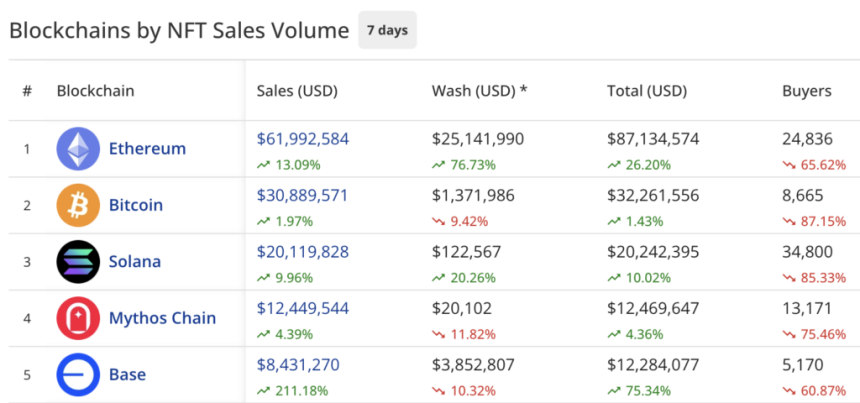860x403 pixels.
Task: Click Bitcoin sales value $30,889,571
Action: (x=303, y=196)
